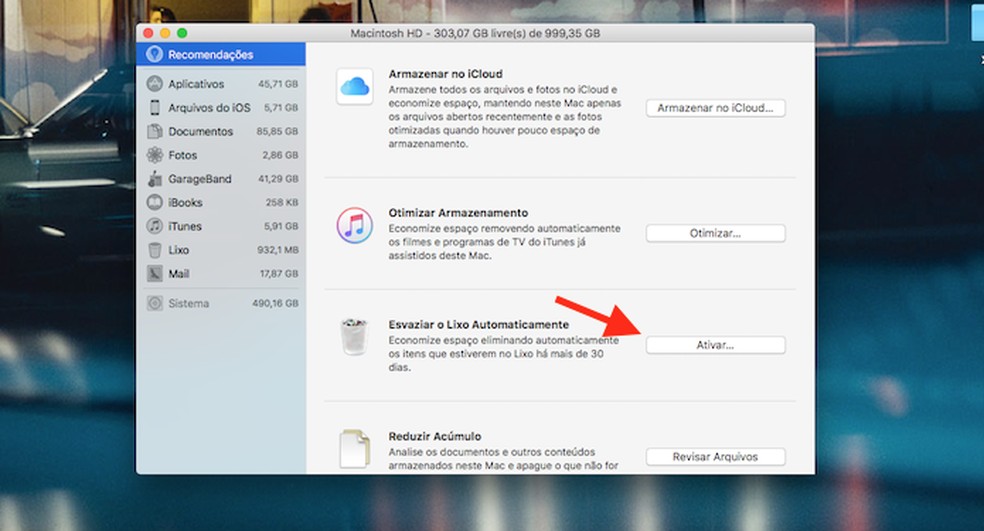Click the Otimizar Armazenamento heading

click(x=458, y=213)
